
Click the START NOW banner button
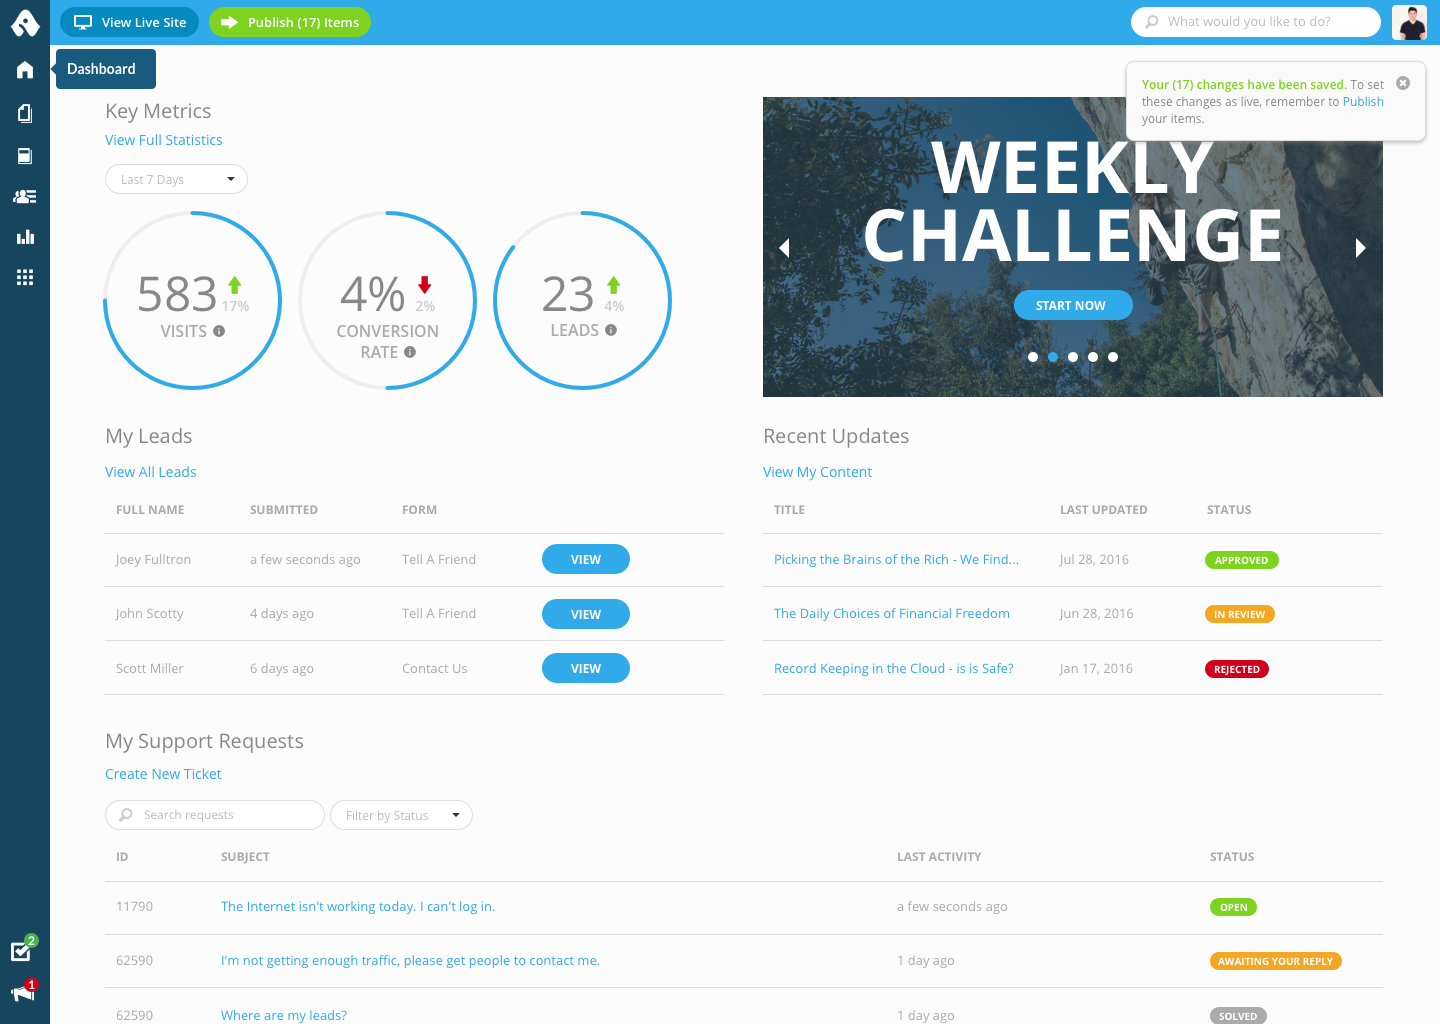click(x=1073, y=305)
